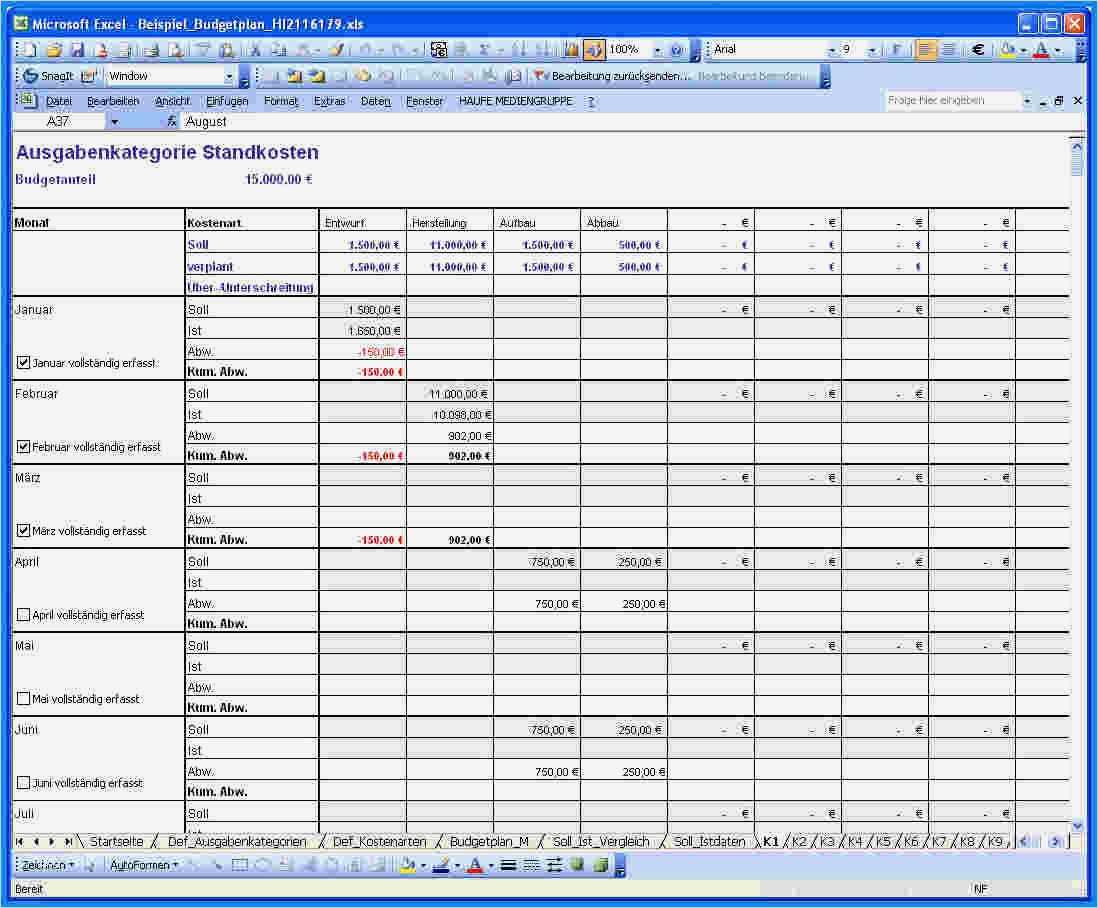Save the workbook via the Save icon
The width and height of the screenshot is (1098, 908).
tap(75, 47)
